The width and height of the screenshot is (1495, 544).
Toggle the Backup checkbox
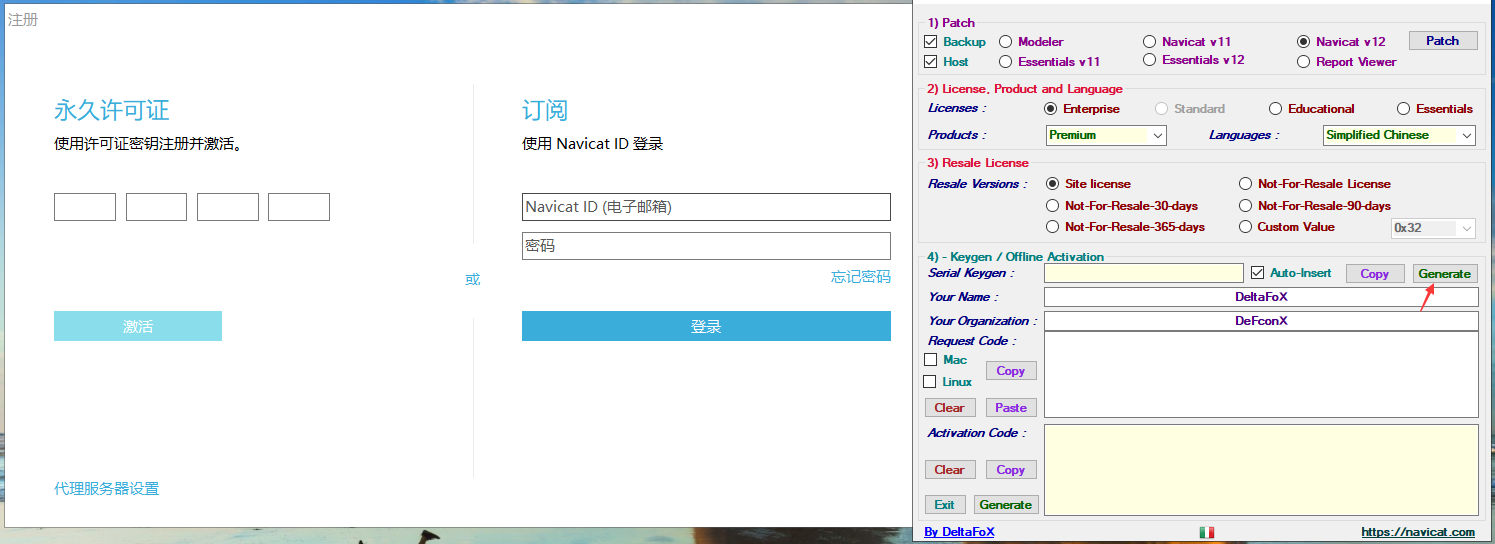pos(931,42)
